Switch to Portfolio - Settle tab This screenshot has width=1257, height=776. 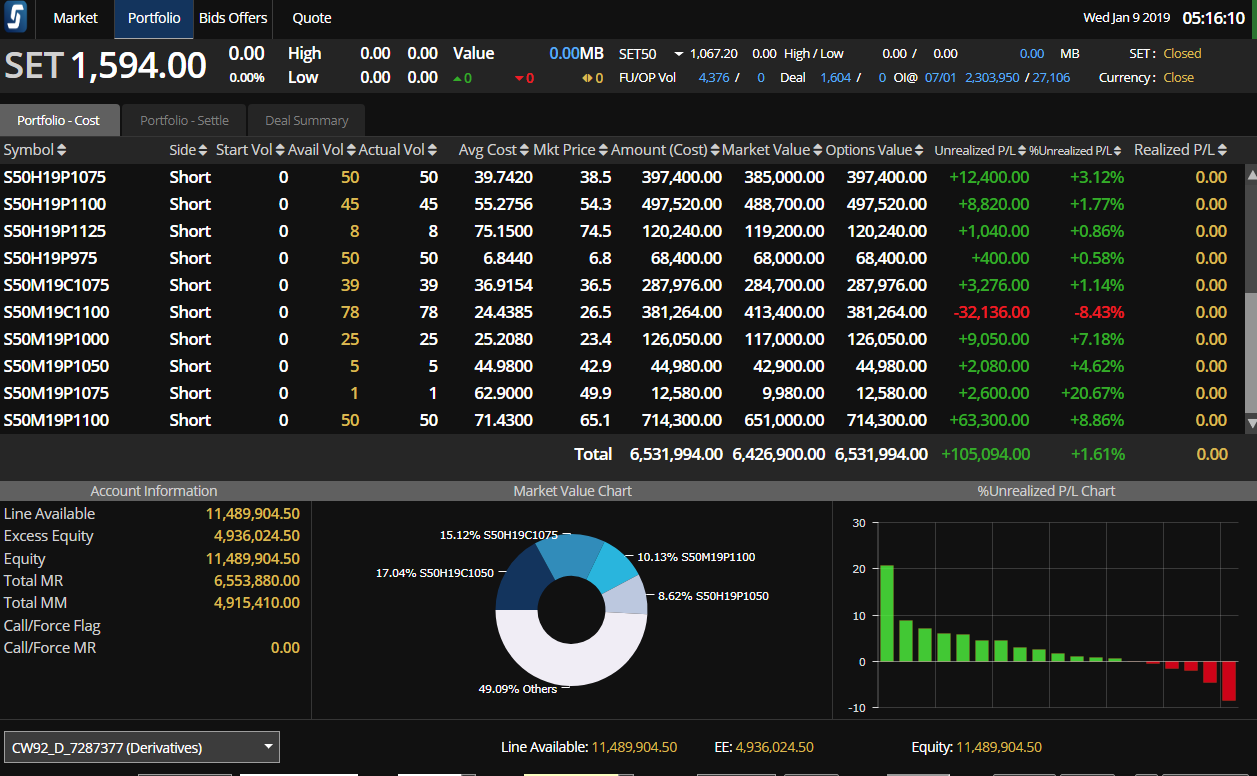[x=184, y=120]
